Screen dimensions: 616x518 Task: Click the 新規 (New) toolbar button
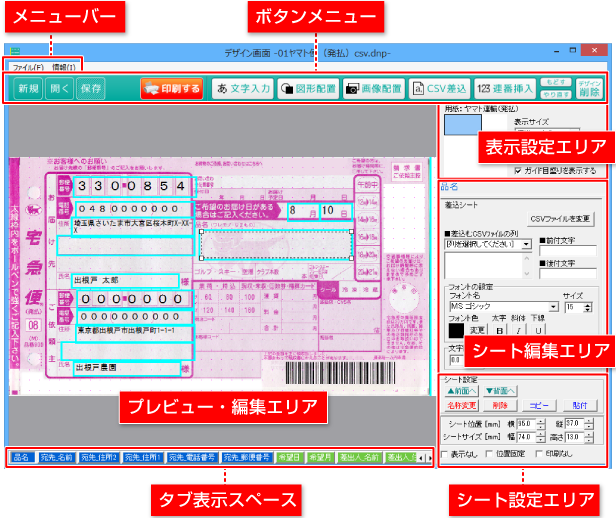[x=28, y=89]
